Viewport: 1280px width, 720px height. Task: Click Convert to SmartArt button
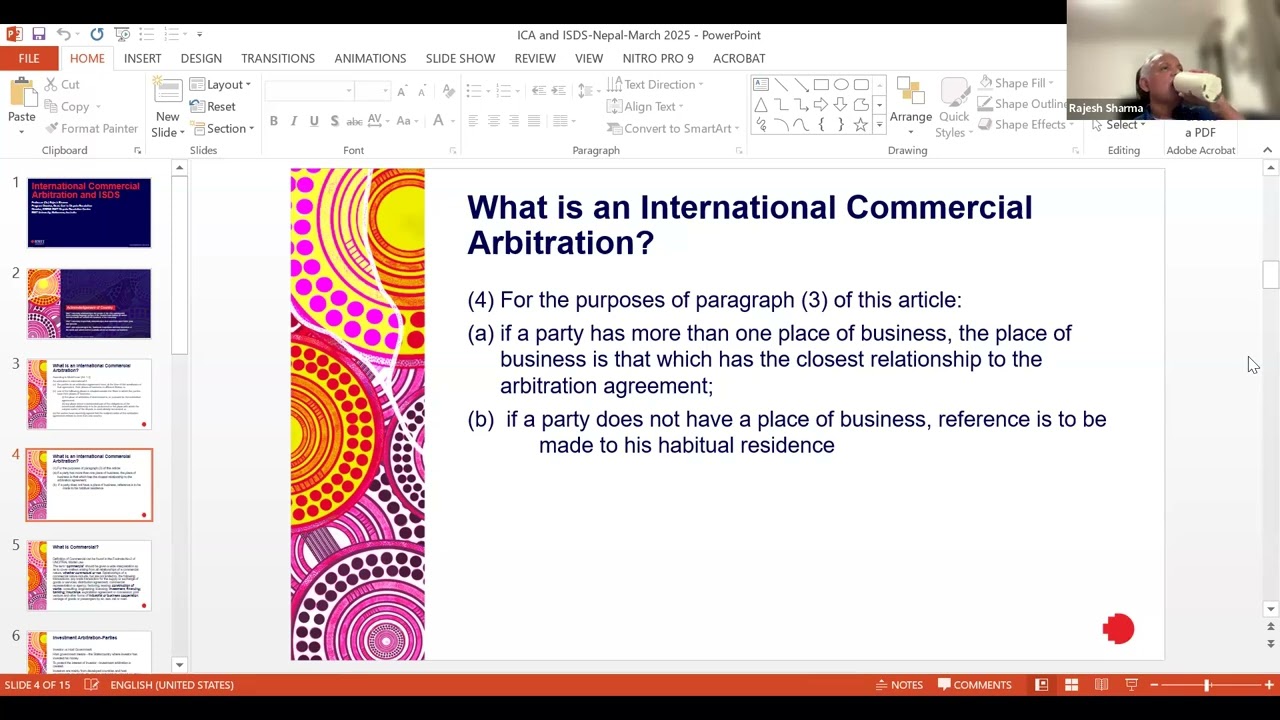click(x=673, y=129)
